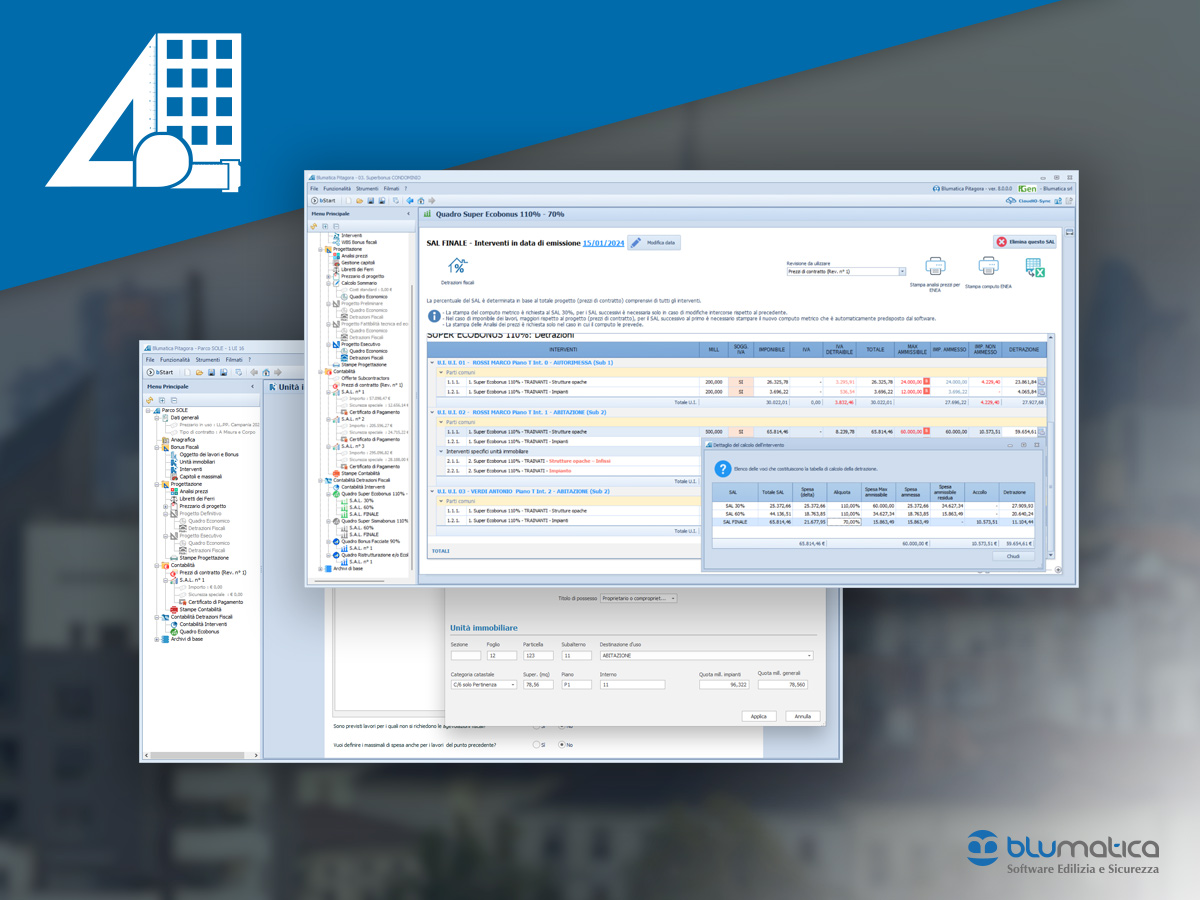The height and width of the screenshot is (900, 1200).
Task: Click the Chiudi button in calculation dialog
Action: 1013,556
